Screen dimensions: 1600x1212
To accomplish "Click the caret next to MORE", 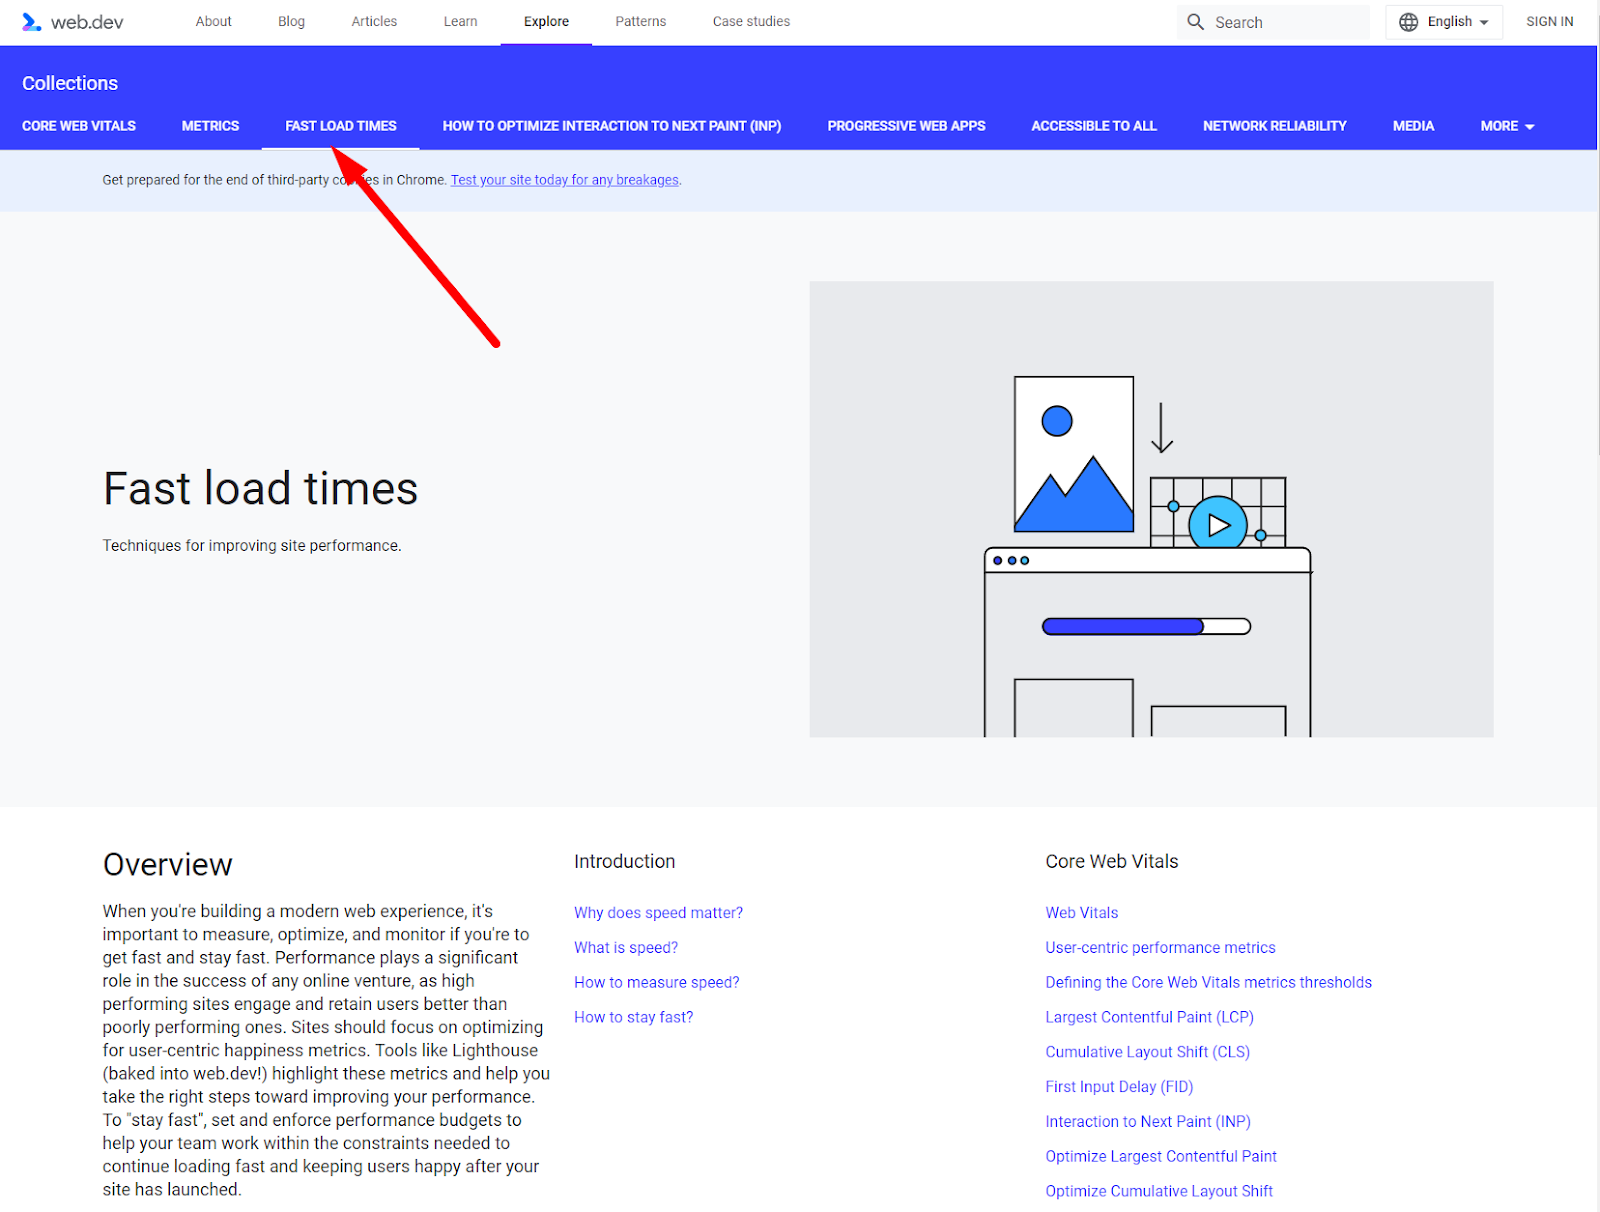I will [1529, 127].
